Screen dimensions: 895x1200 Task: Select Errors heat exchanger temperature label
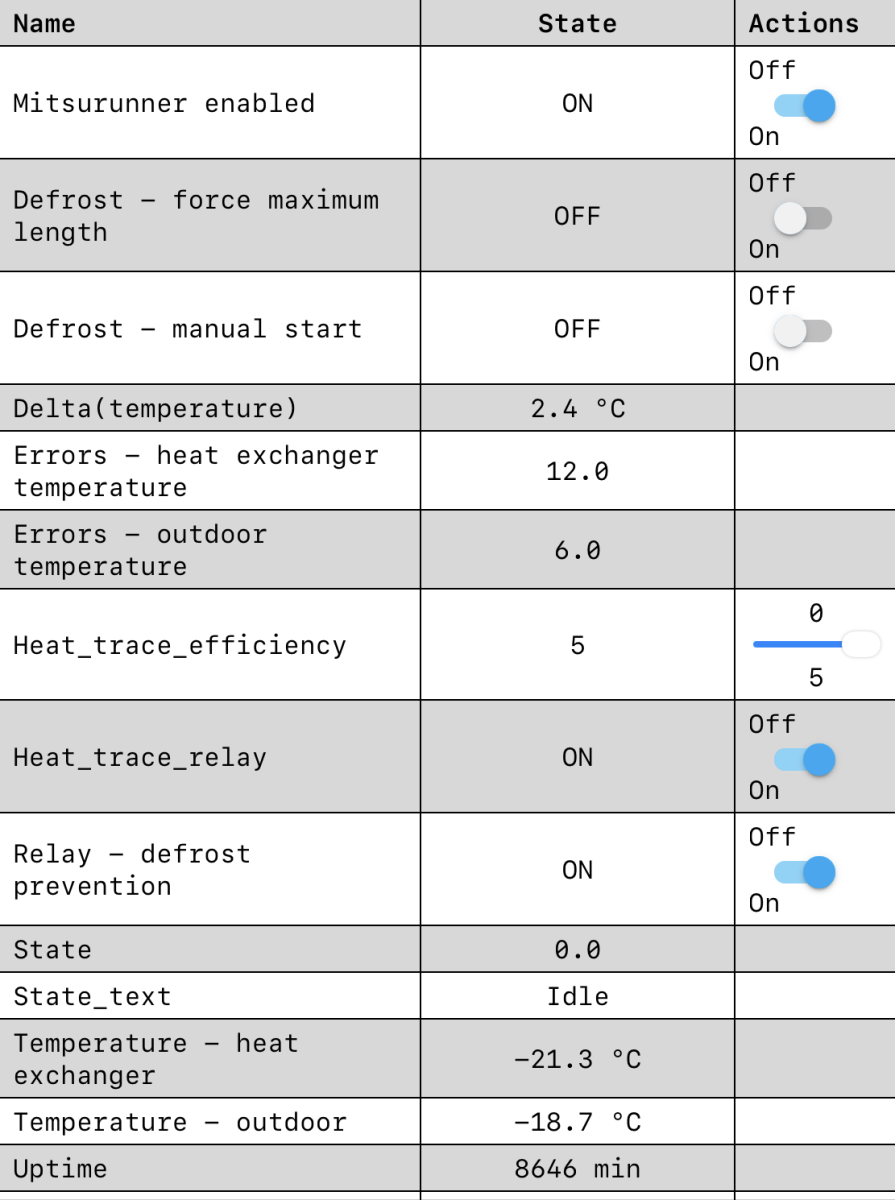pyautogui.click(x=196, y=471)
